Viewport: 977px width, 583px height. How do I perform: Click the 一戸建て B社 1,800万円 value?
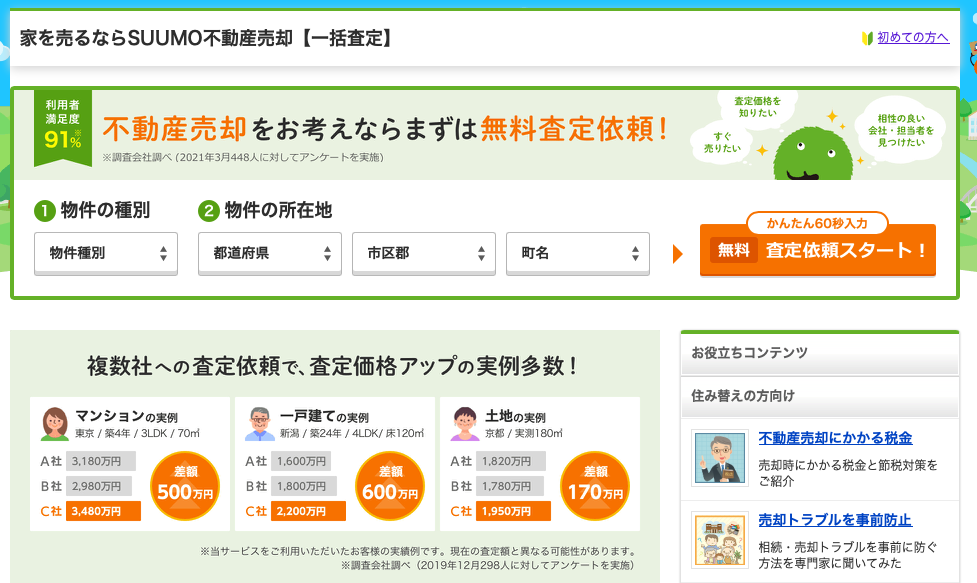tap(303, 486)
